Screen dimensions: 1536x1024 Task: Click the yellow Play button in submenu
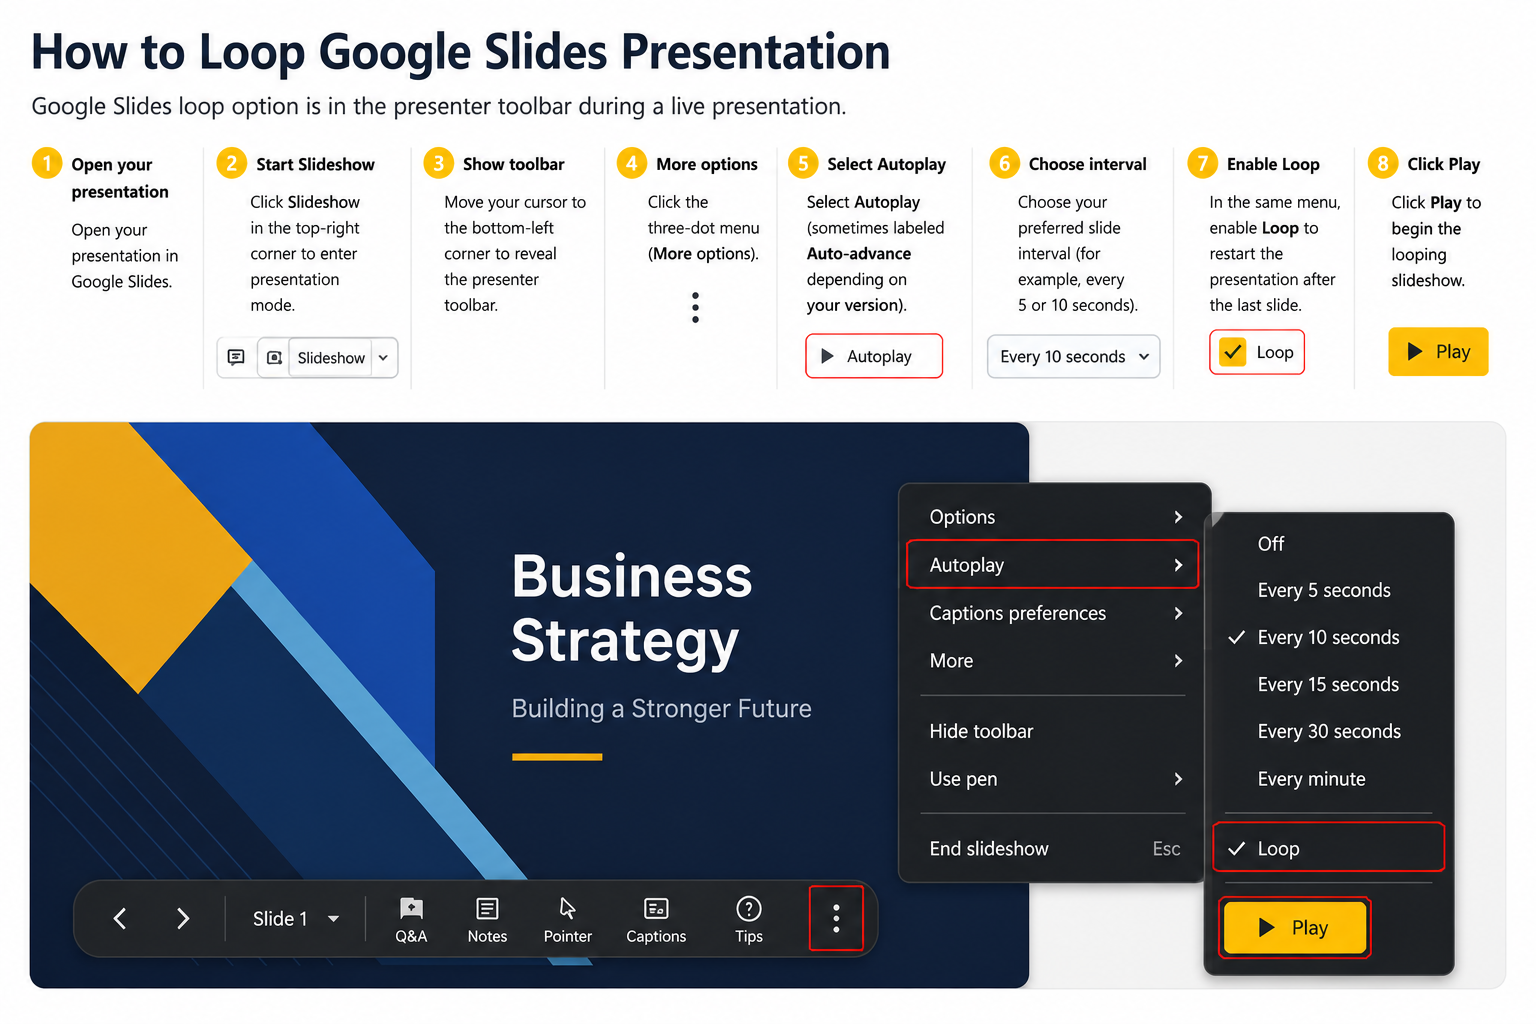click(x=1295, y=927)
